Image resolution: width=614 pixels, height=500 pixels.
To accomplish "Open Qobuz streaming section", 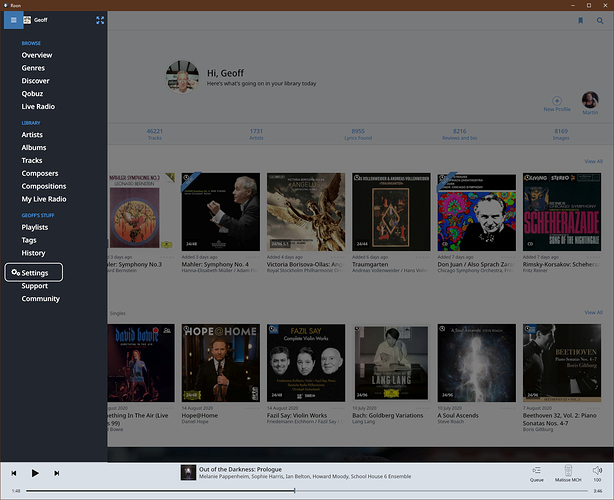I will (x=32, y=94).
